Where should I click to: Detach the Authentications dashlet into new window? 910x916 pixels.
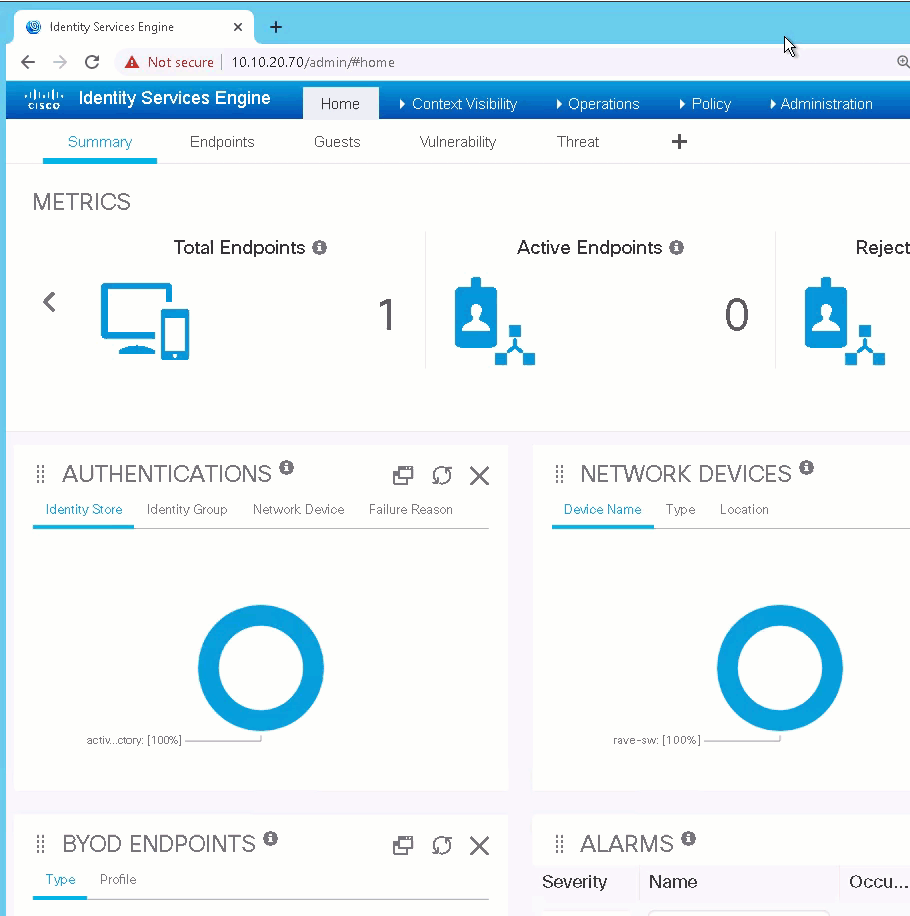[403, 476]
